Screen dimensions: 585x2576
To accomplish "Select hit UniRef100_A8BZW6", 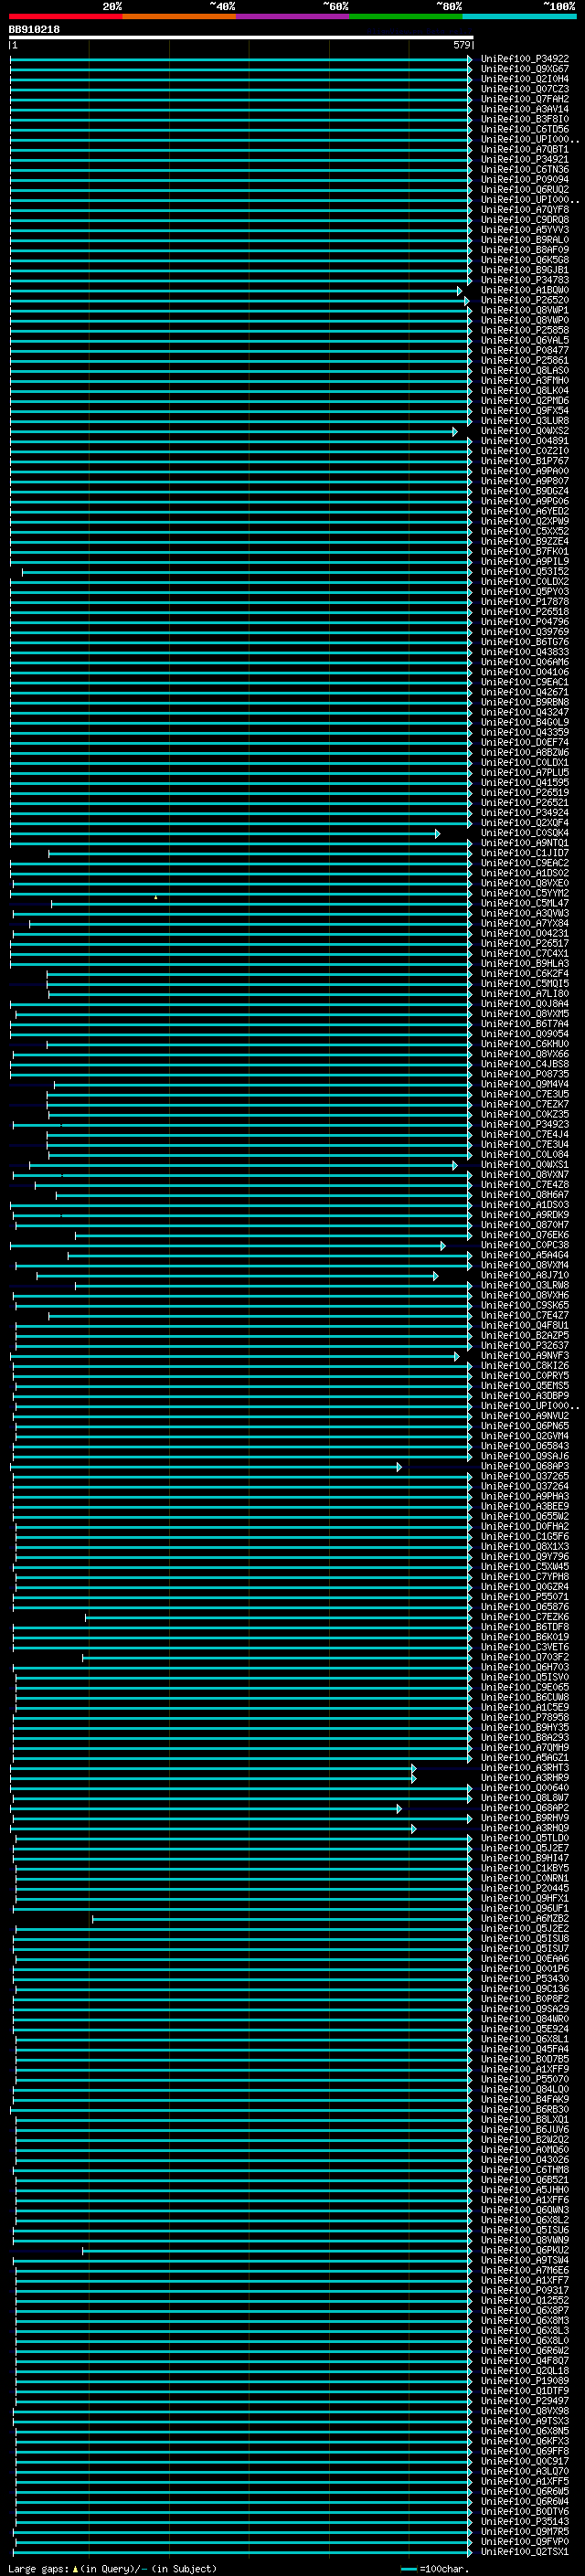I will (x=524, y=753).
